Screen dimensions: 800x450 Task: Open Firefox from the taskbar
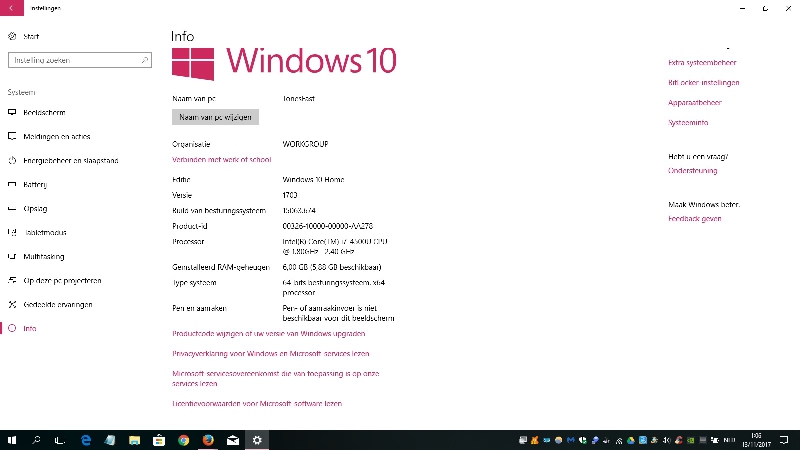(208, 439)
